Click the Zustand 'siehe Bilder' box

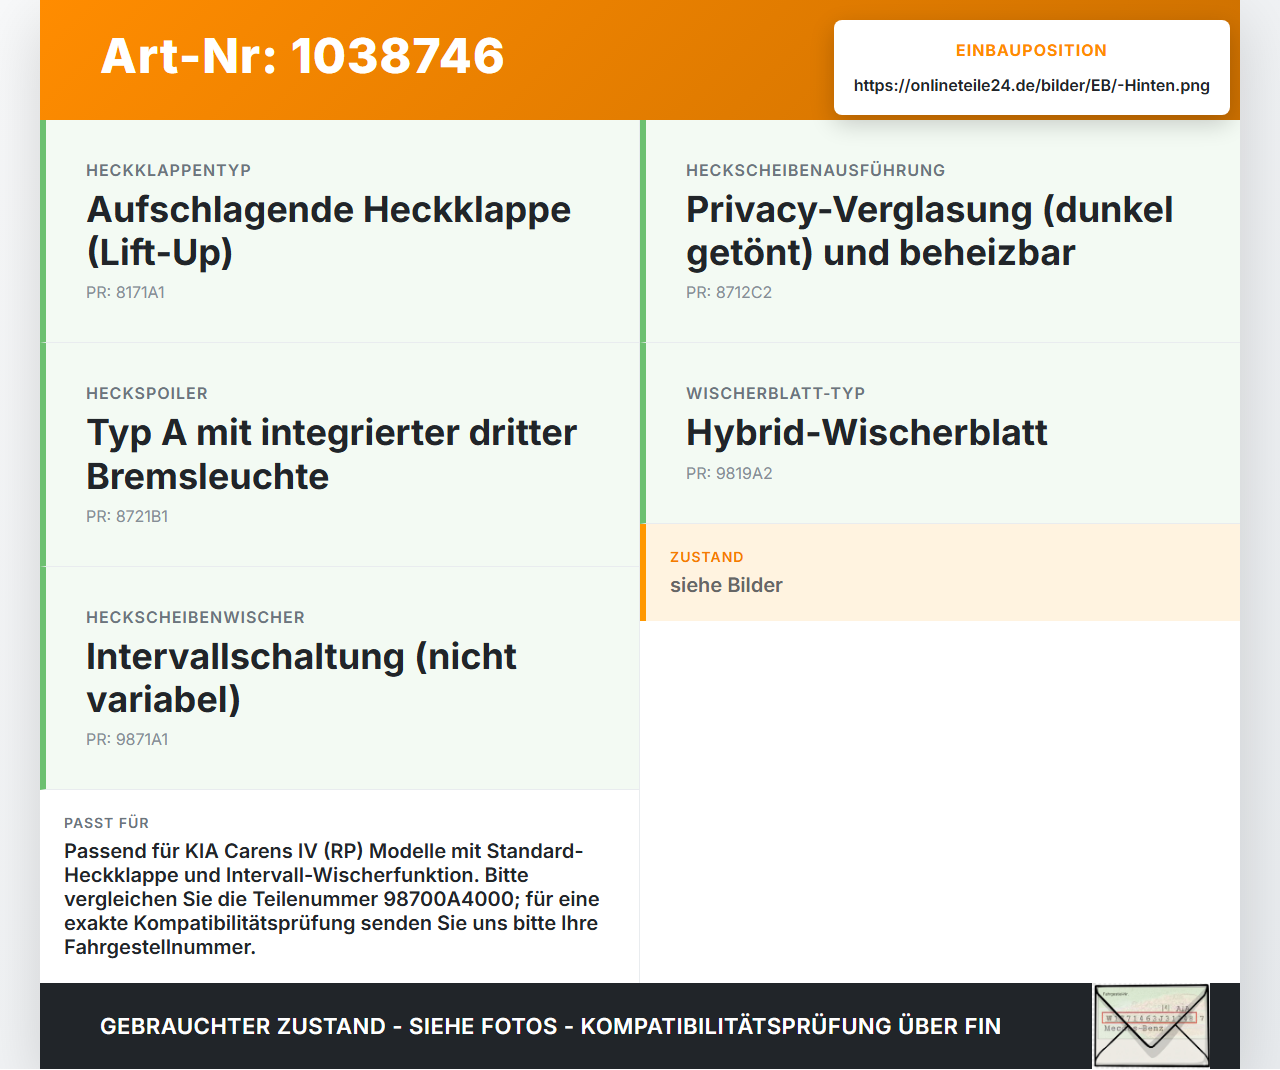click(x=940, y=572)
